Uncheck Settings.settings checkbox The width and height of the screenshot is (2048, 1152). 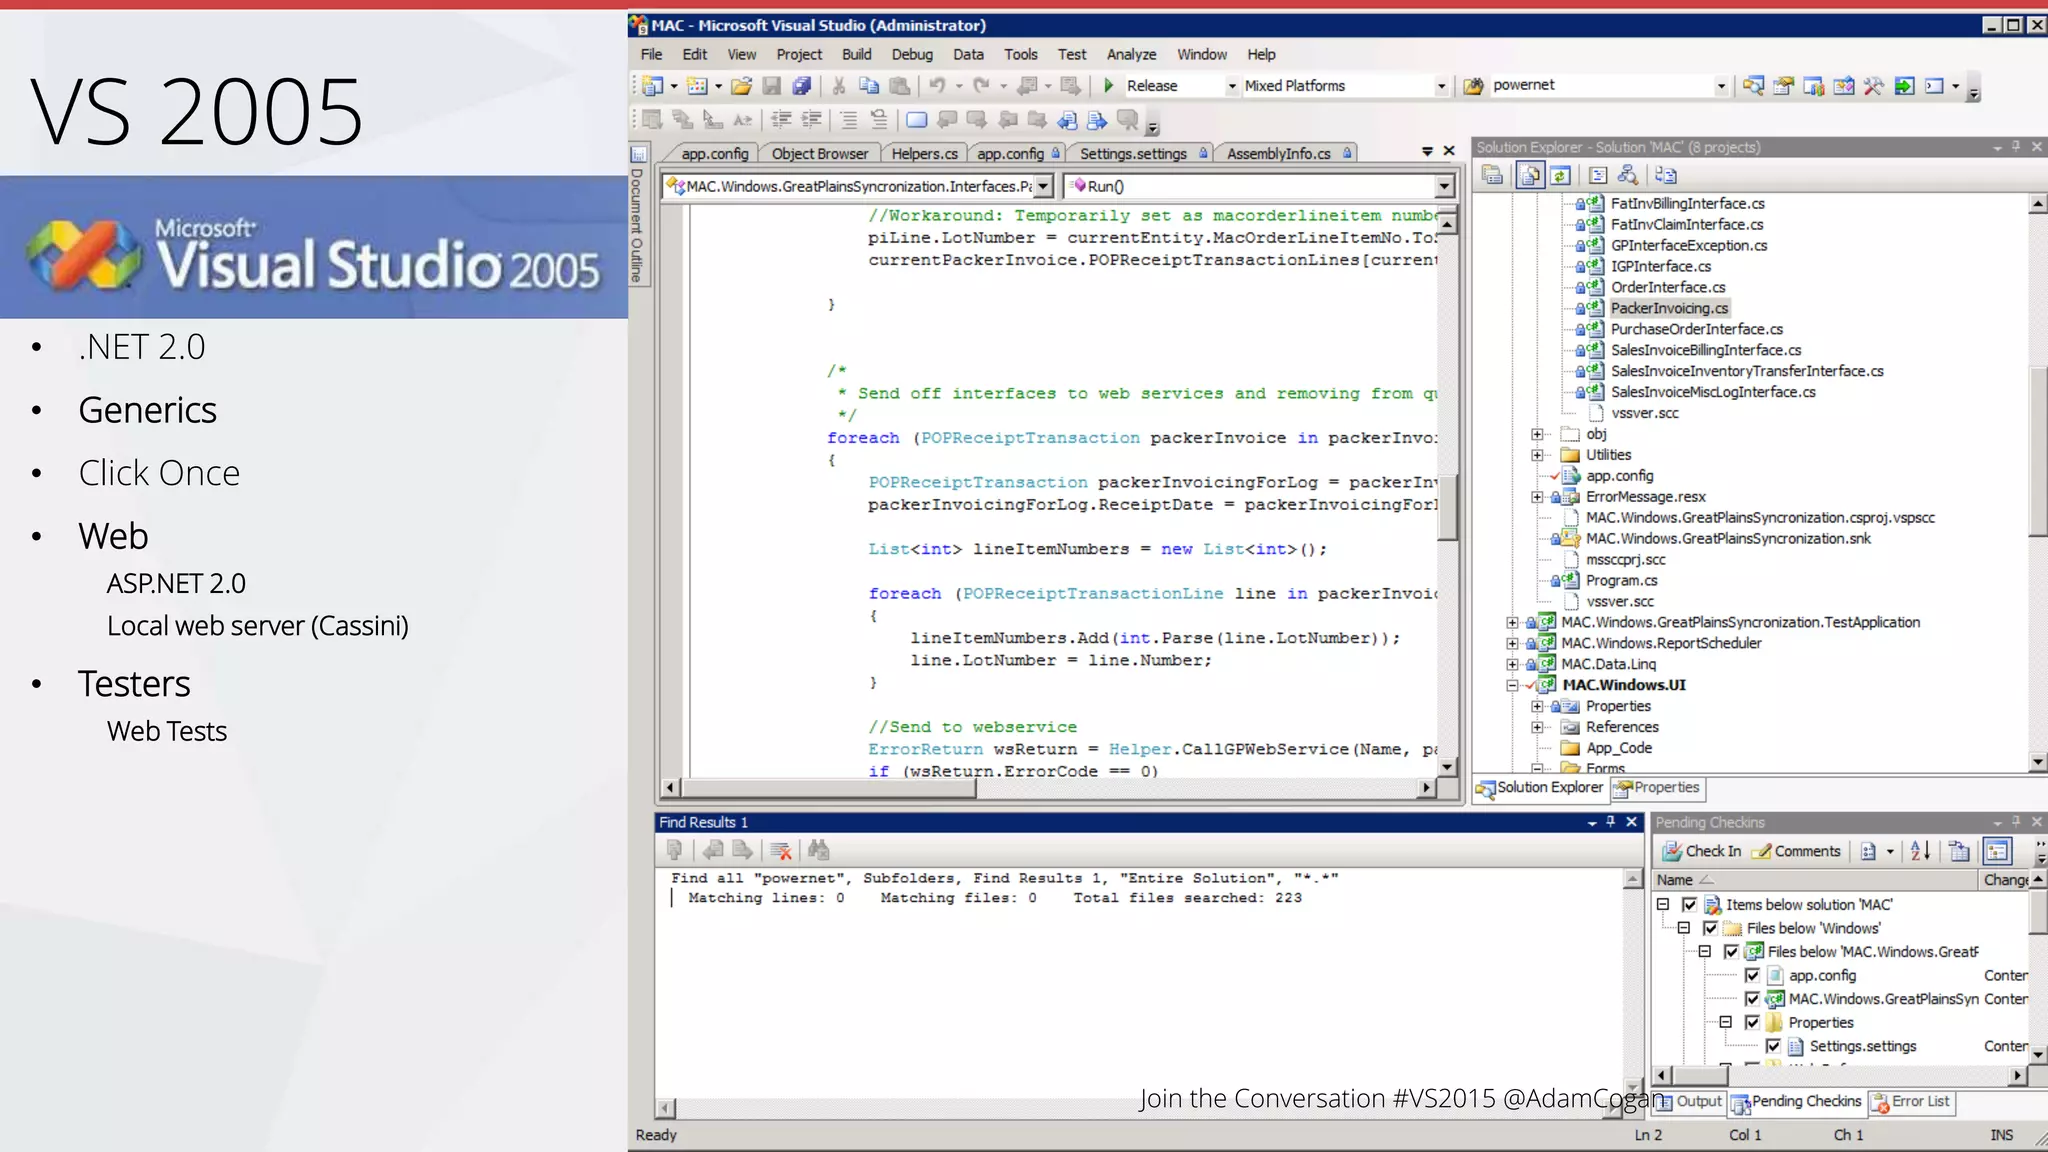pyautogui.click(x=1773, y=1046)
